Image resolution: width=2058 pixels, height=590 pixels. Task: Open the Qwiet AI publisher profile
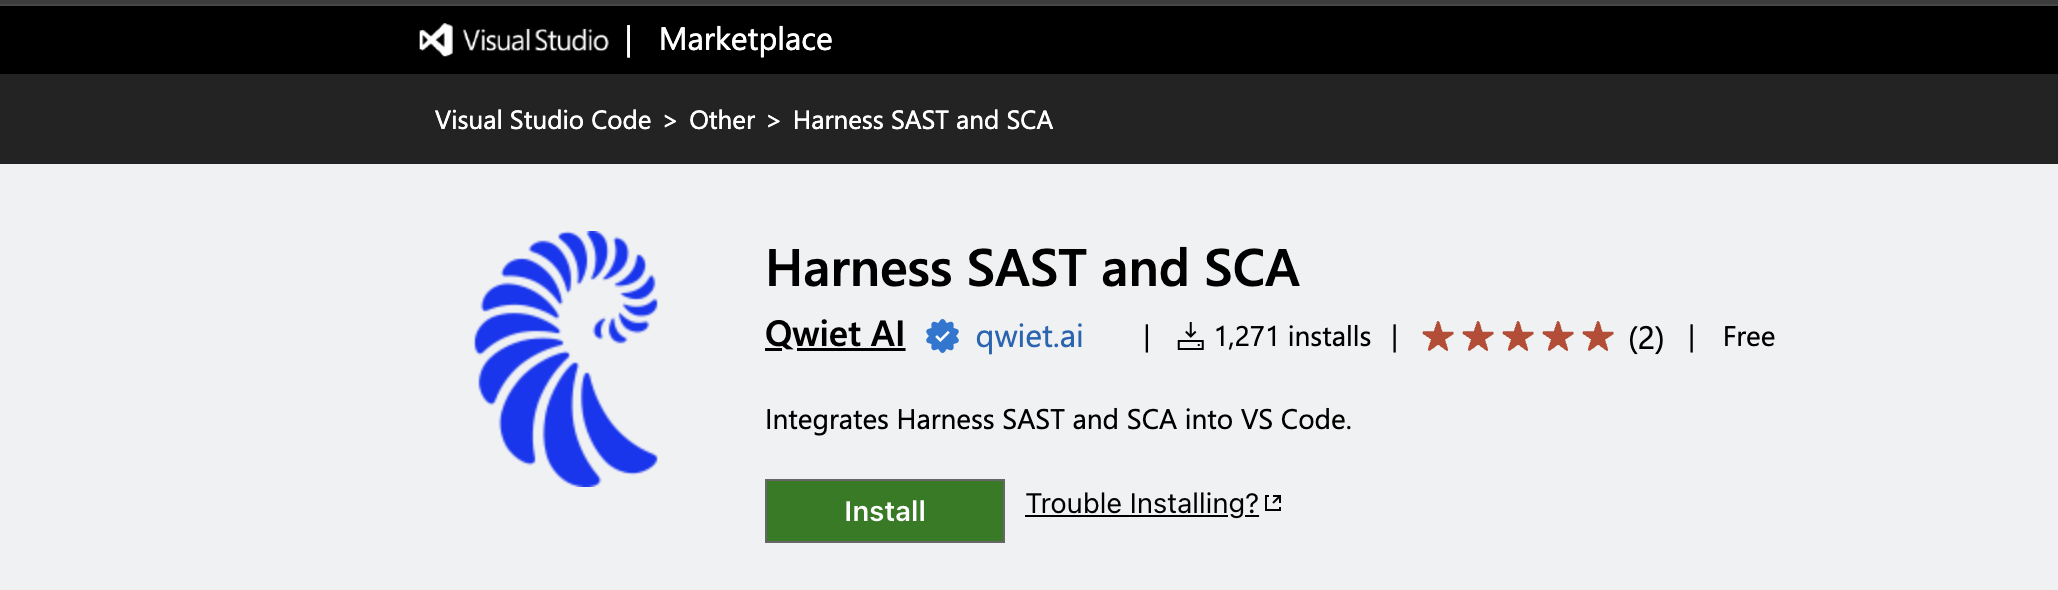point(834,336)
